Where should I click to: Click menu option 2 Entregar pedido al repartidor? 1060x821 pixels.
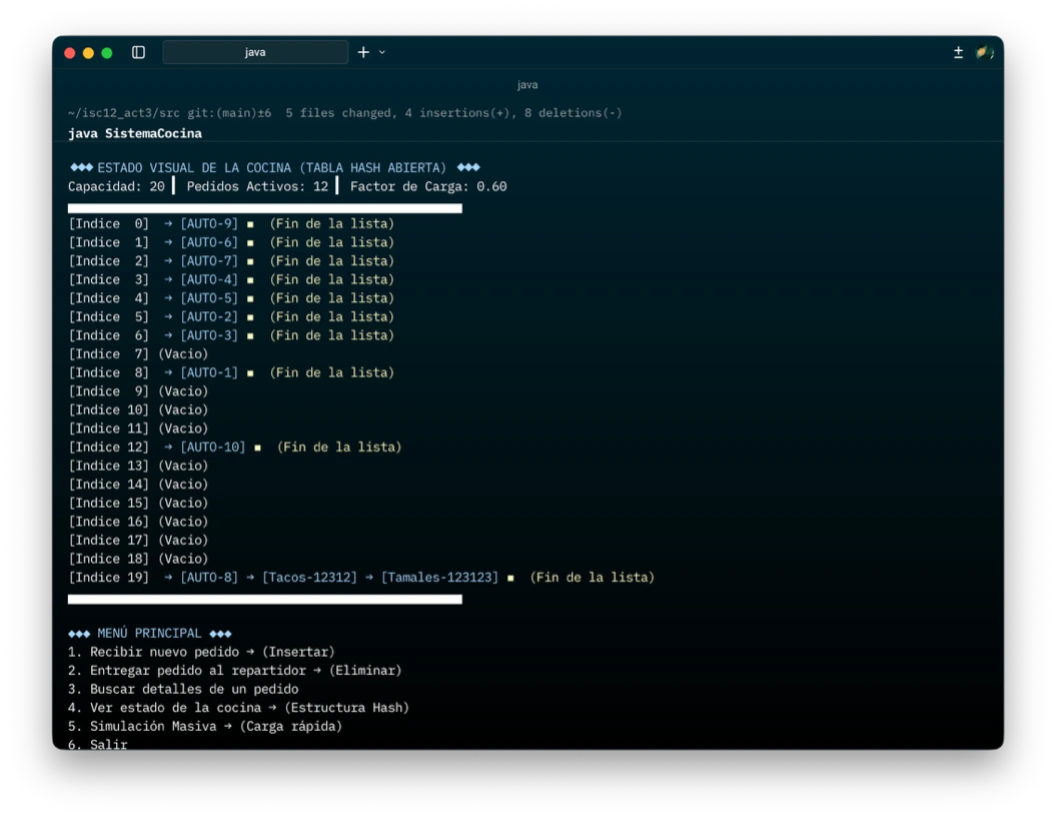click(234, 670)
